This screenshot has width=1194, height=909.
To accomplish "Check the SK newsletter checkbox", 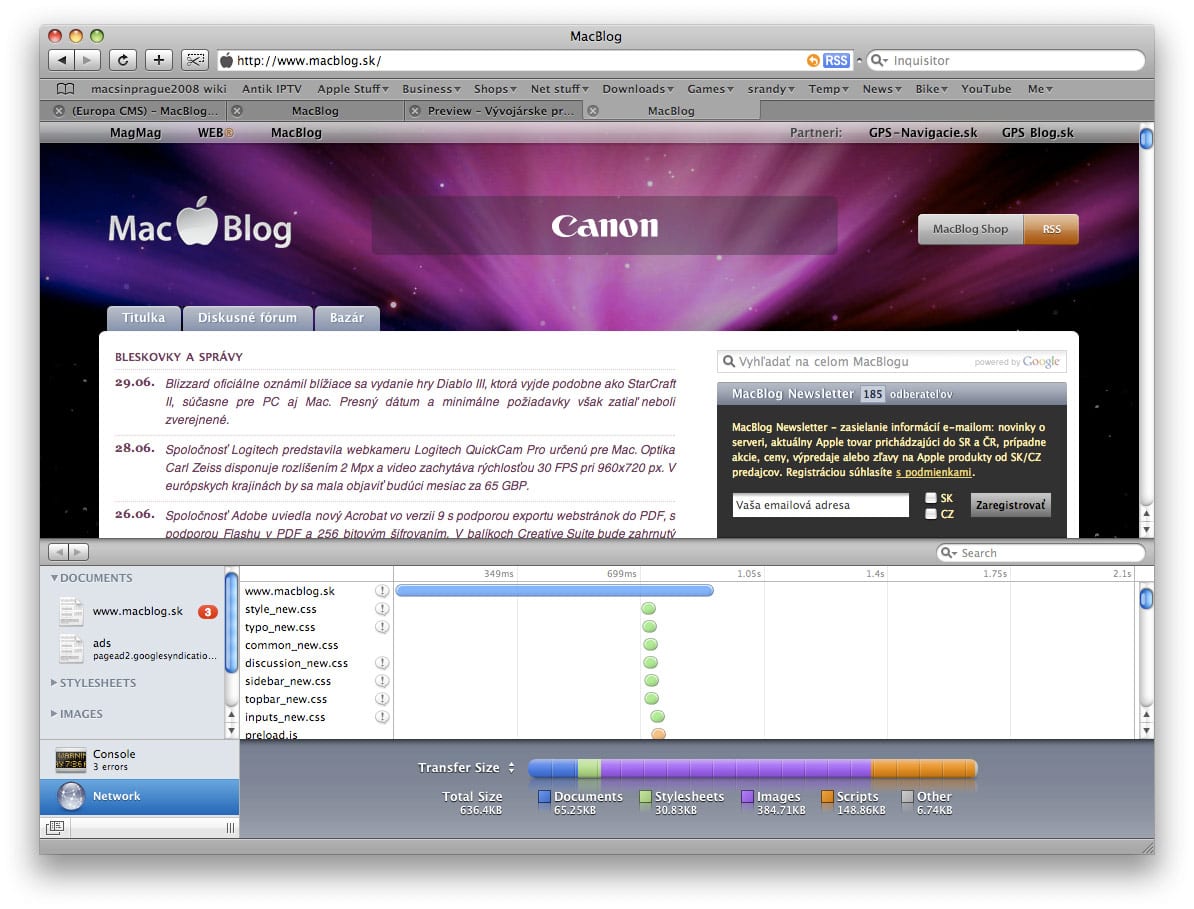I will pyautogui.click(x=931, y=498).
